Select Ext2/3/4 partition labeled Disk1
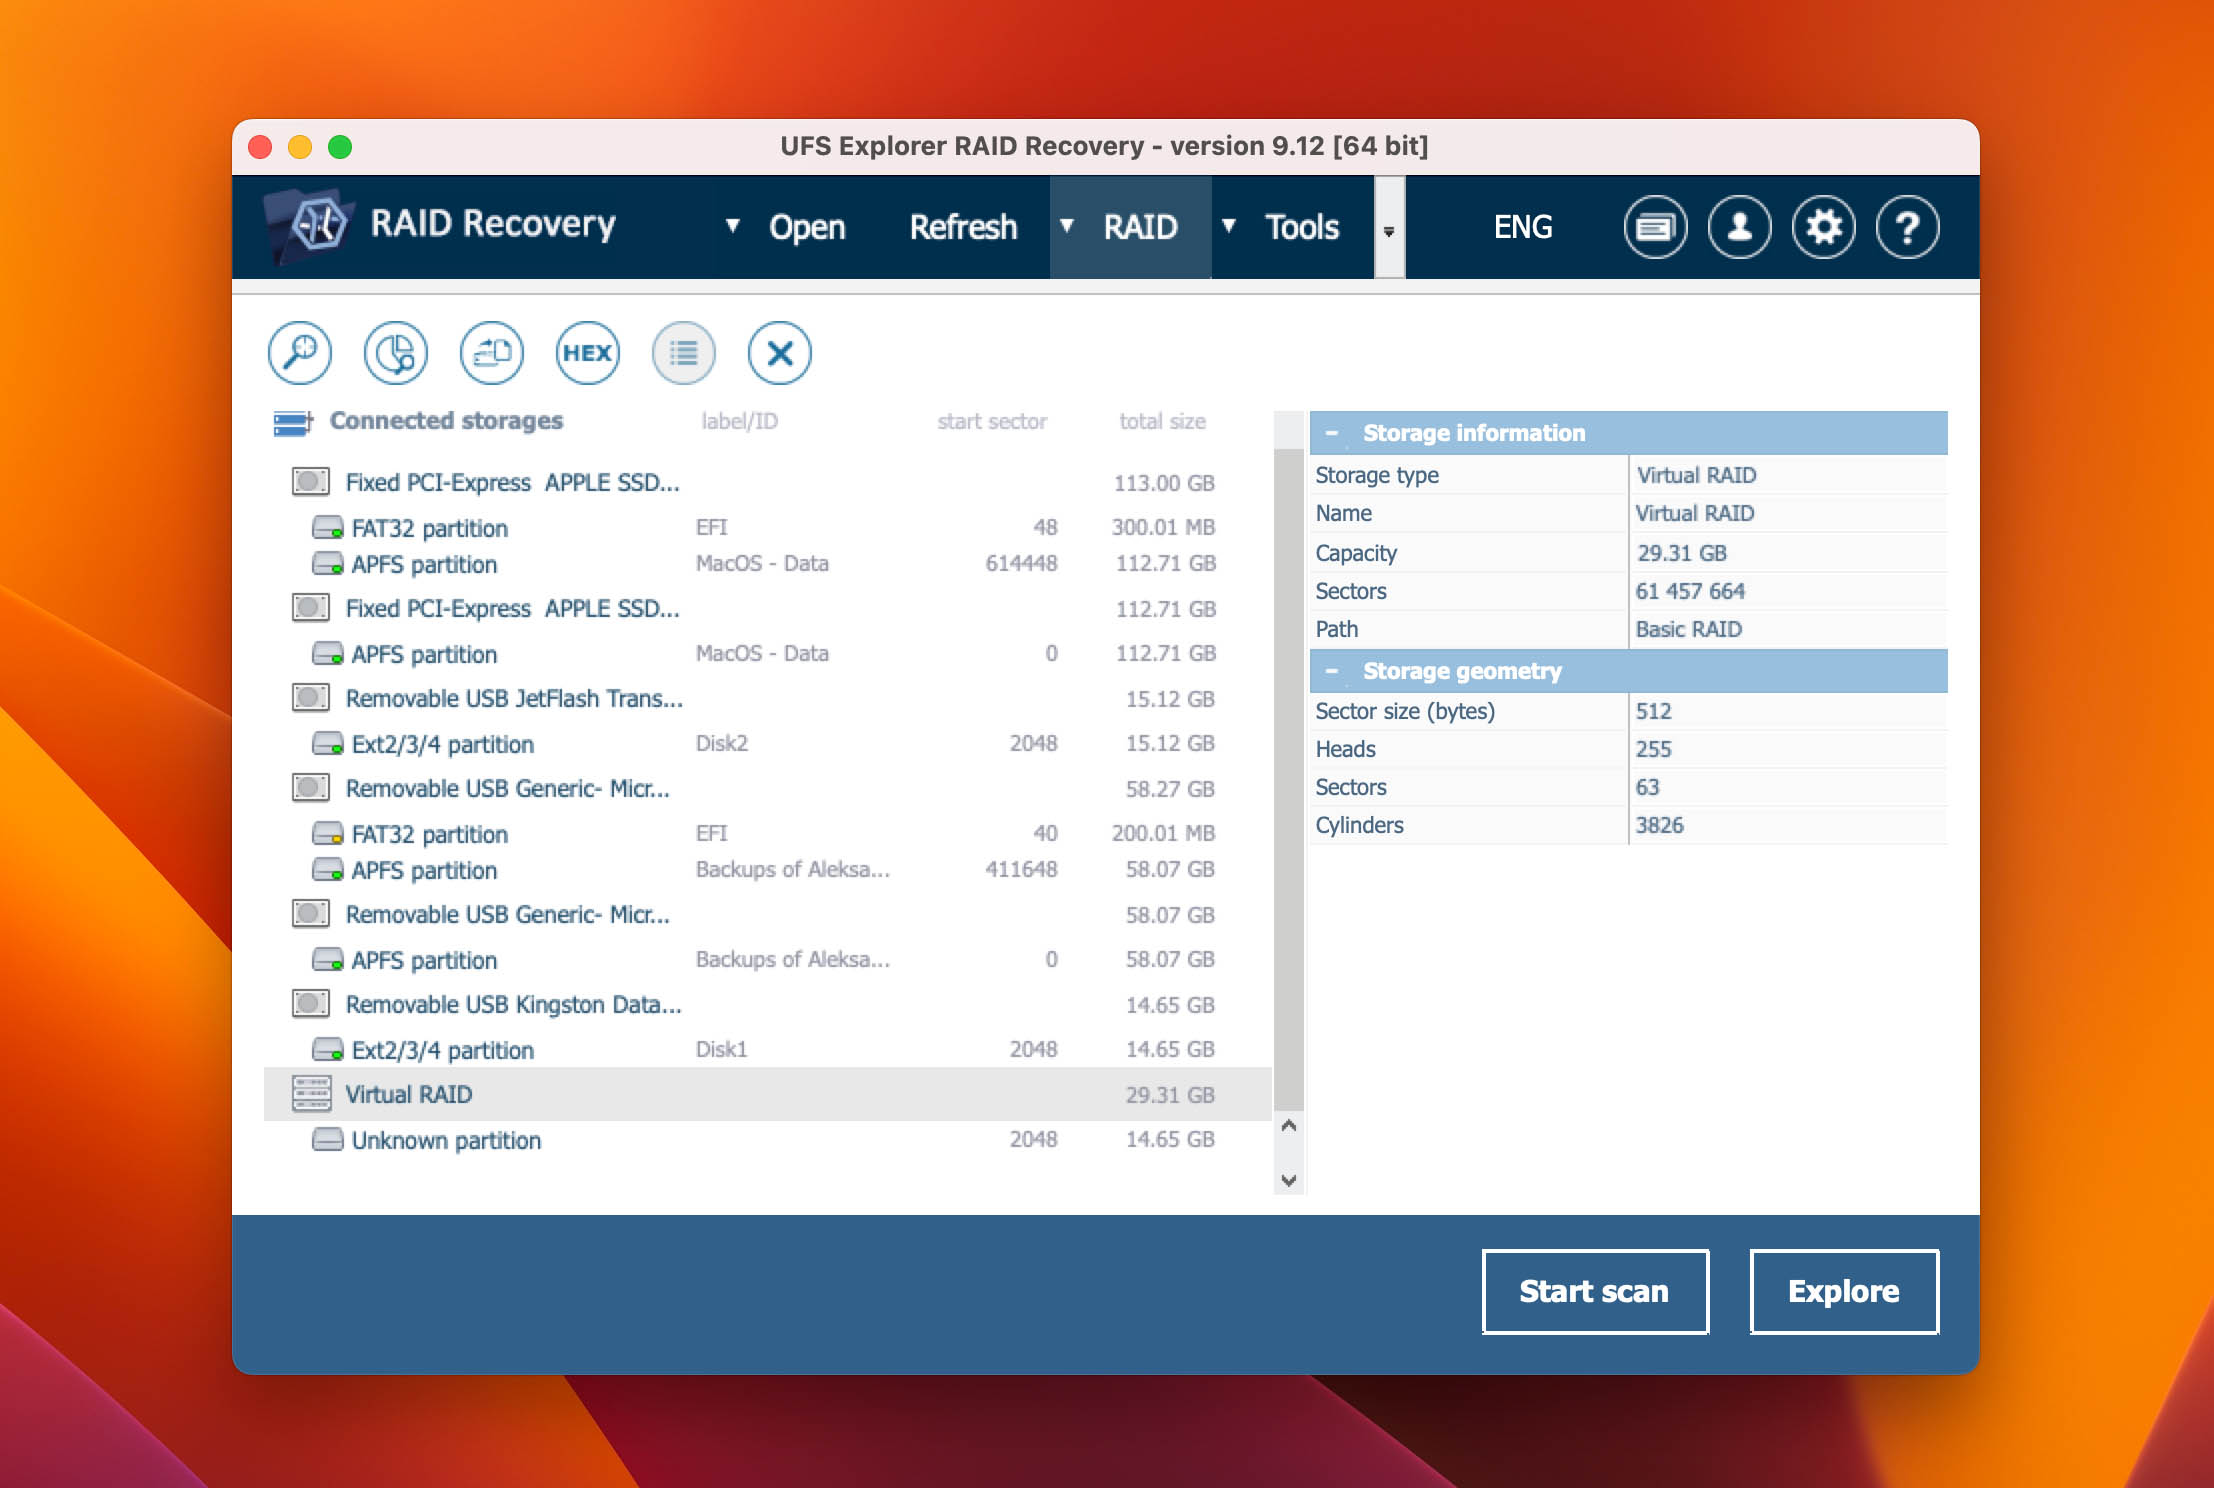The height and width of the screenshot is (1488, 2214). coord(767,1050)
